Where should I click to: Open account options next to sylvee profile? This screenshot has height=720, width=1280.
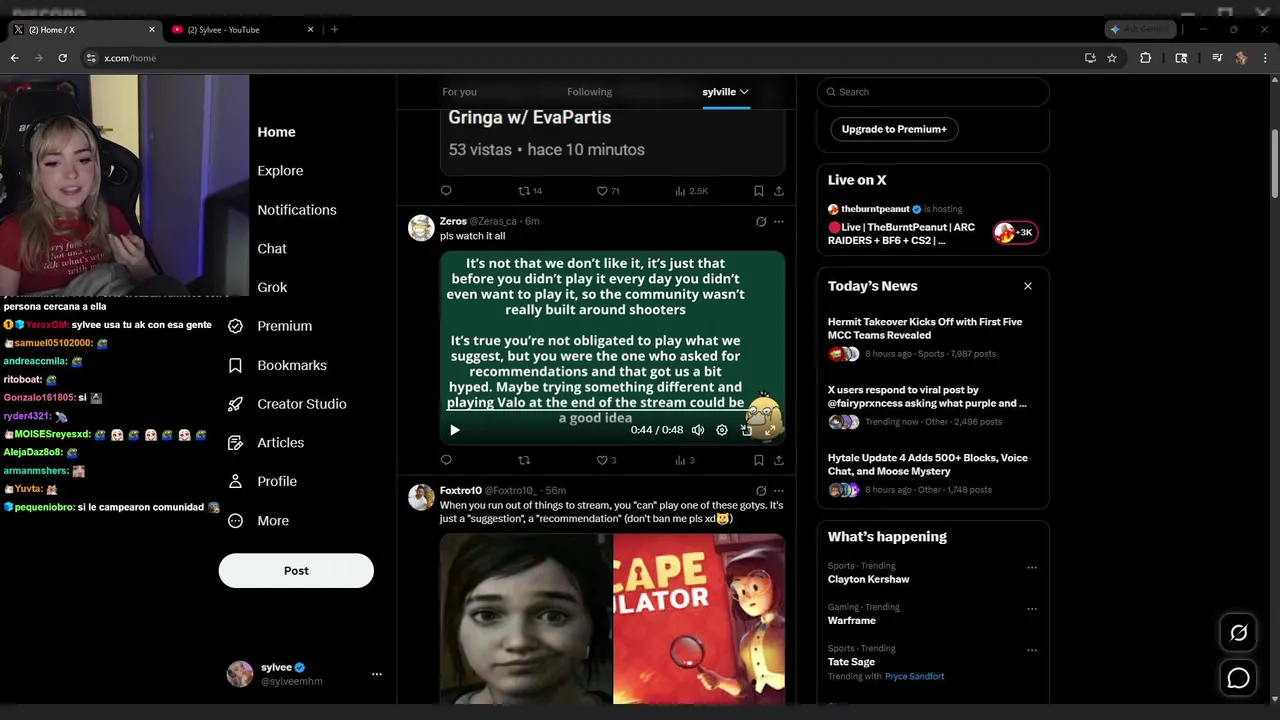(x=377, y=674)
